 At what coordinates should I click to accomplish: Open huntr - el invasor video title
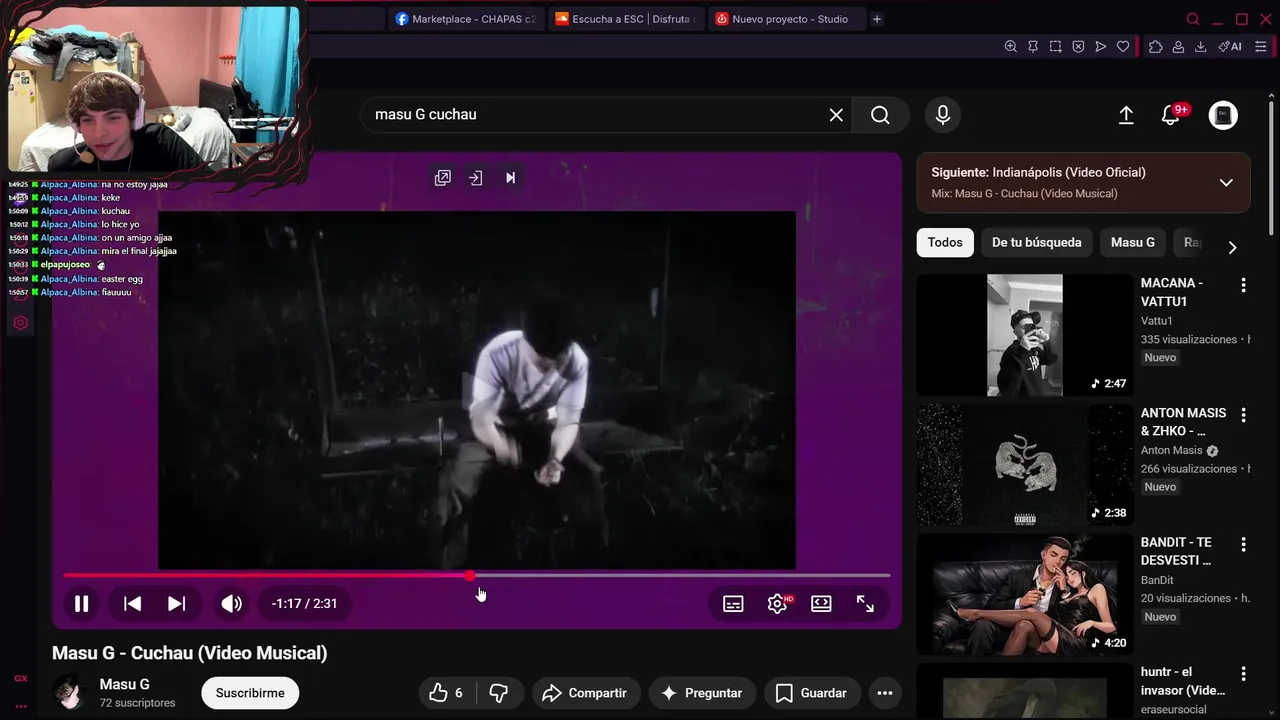[x=1183, y=681]
